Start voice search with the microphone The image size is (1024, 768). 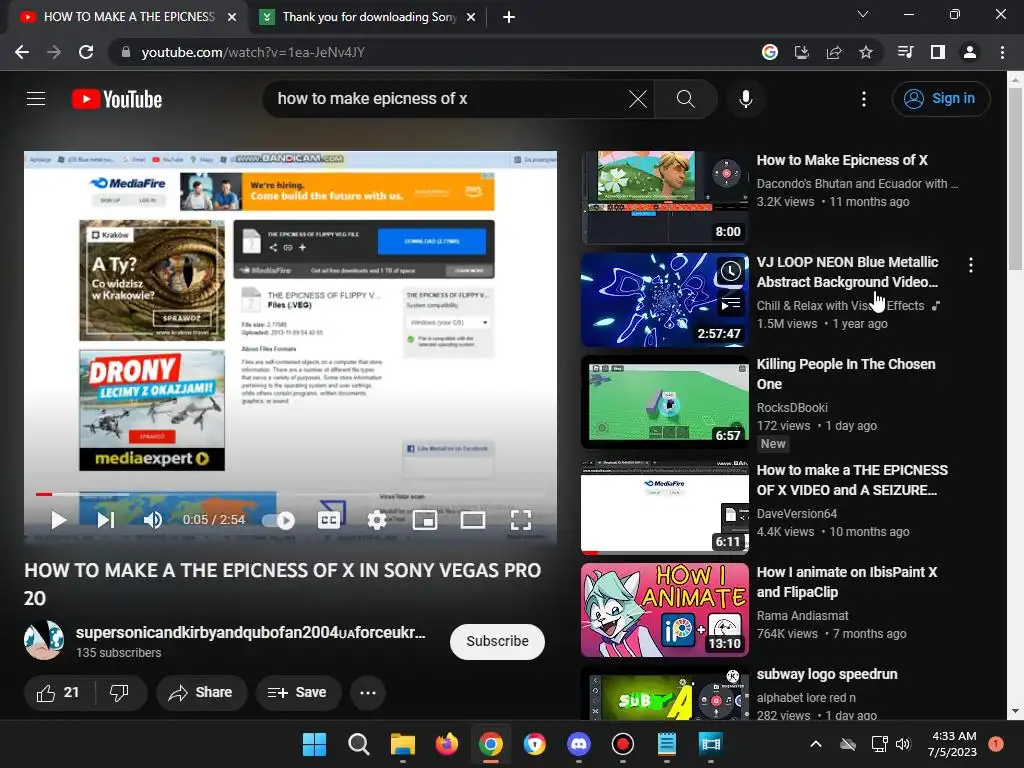click(746, 99)
